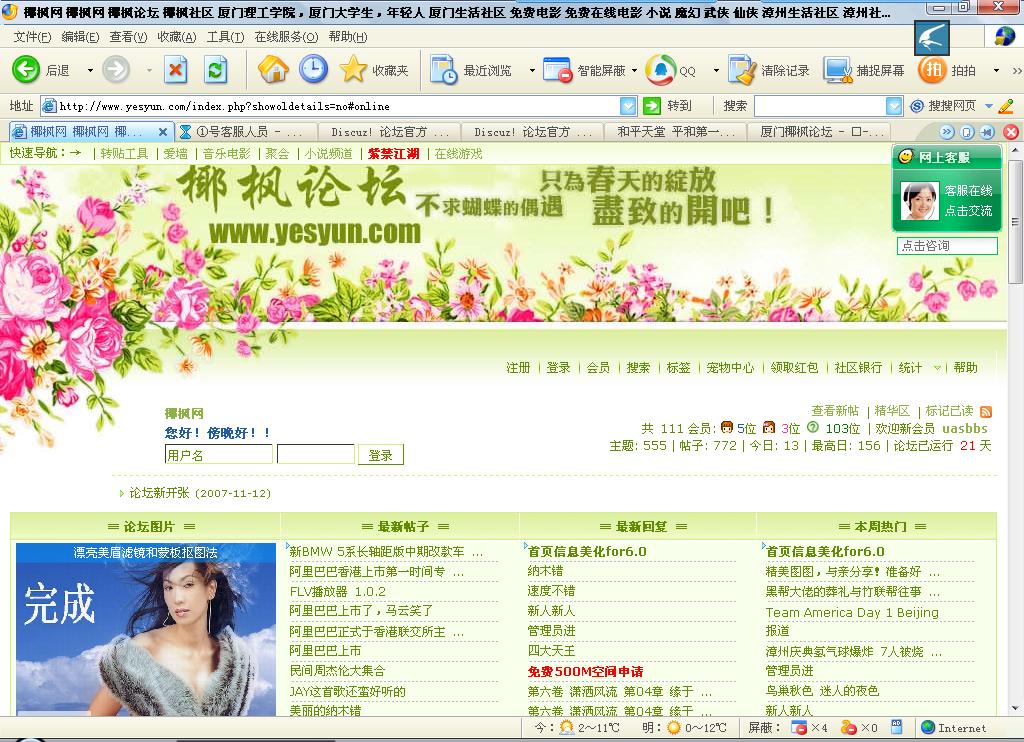Click the 查看新帖 link
1024x742 pixels.
[835, 411]
